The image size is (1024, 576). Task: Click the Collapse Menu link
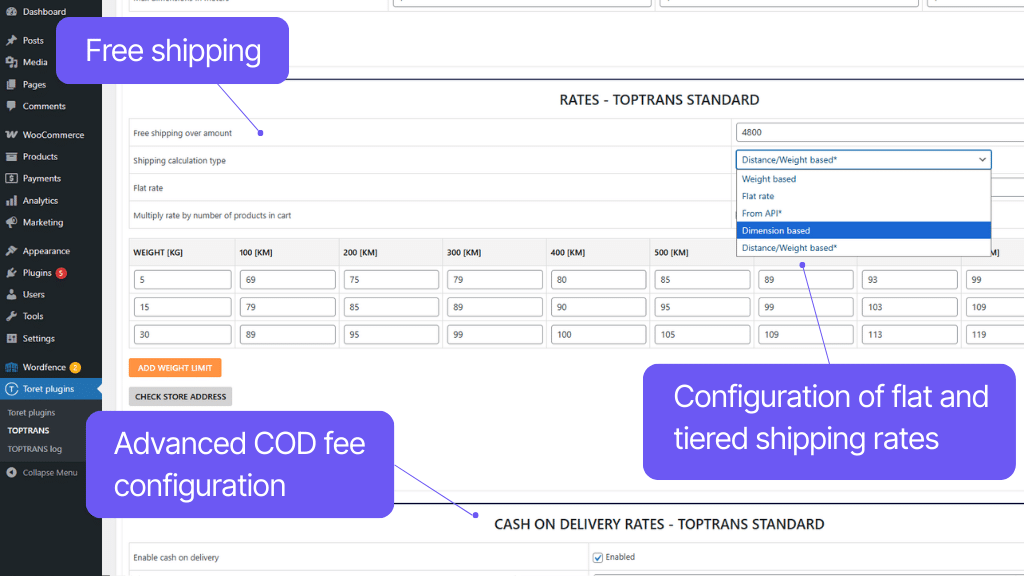coord(50,472)
